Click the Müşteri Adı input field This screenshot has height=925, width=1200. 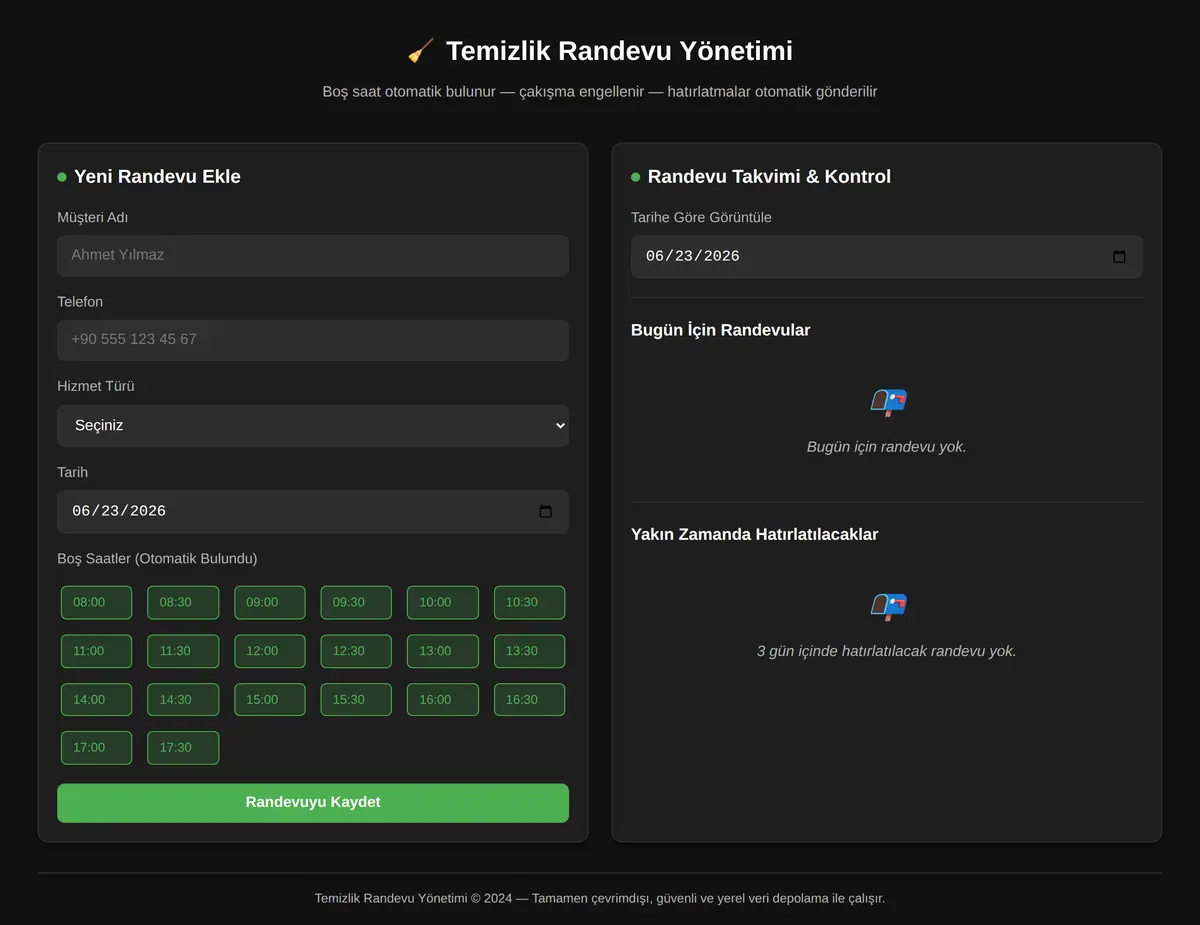point(313,255)
